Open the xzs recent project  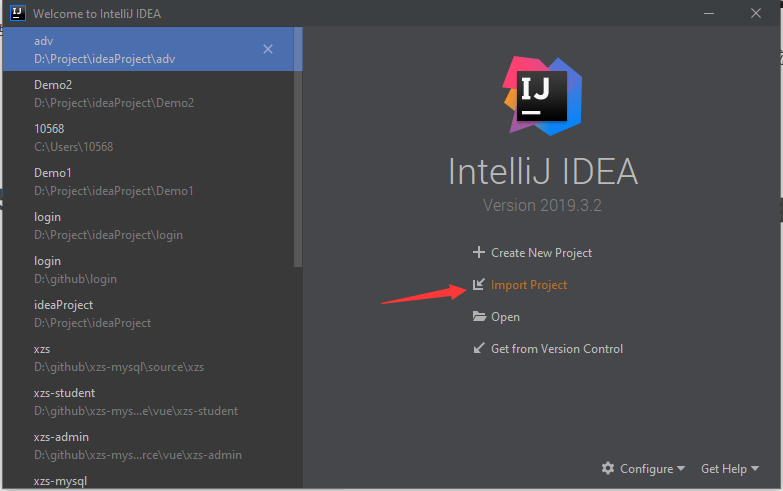click(x=149, y=357)
